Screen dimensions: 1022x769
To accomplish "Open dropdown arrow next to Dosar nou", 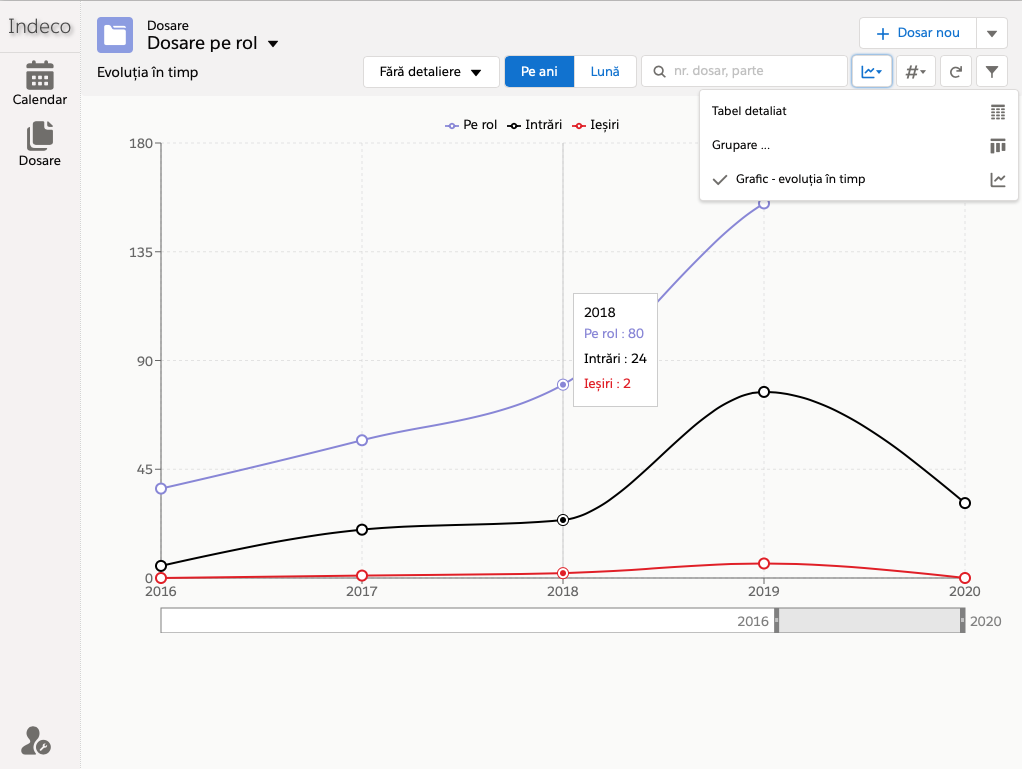I will [x=991, y=33].
